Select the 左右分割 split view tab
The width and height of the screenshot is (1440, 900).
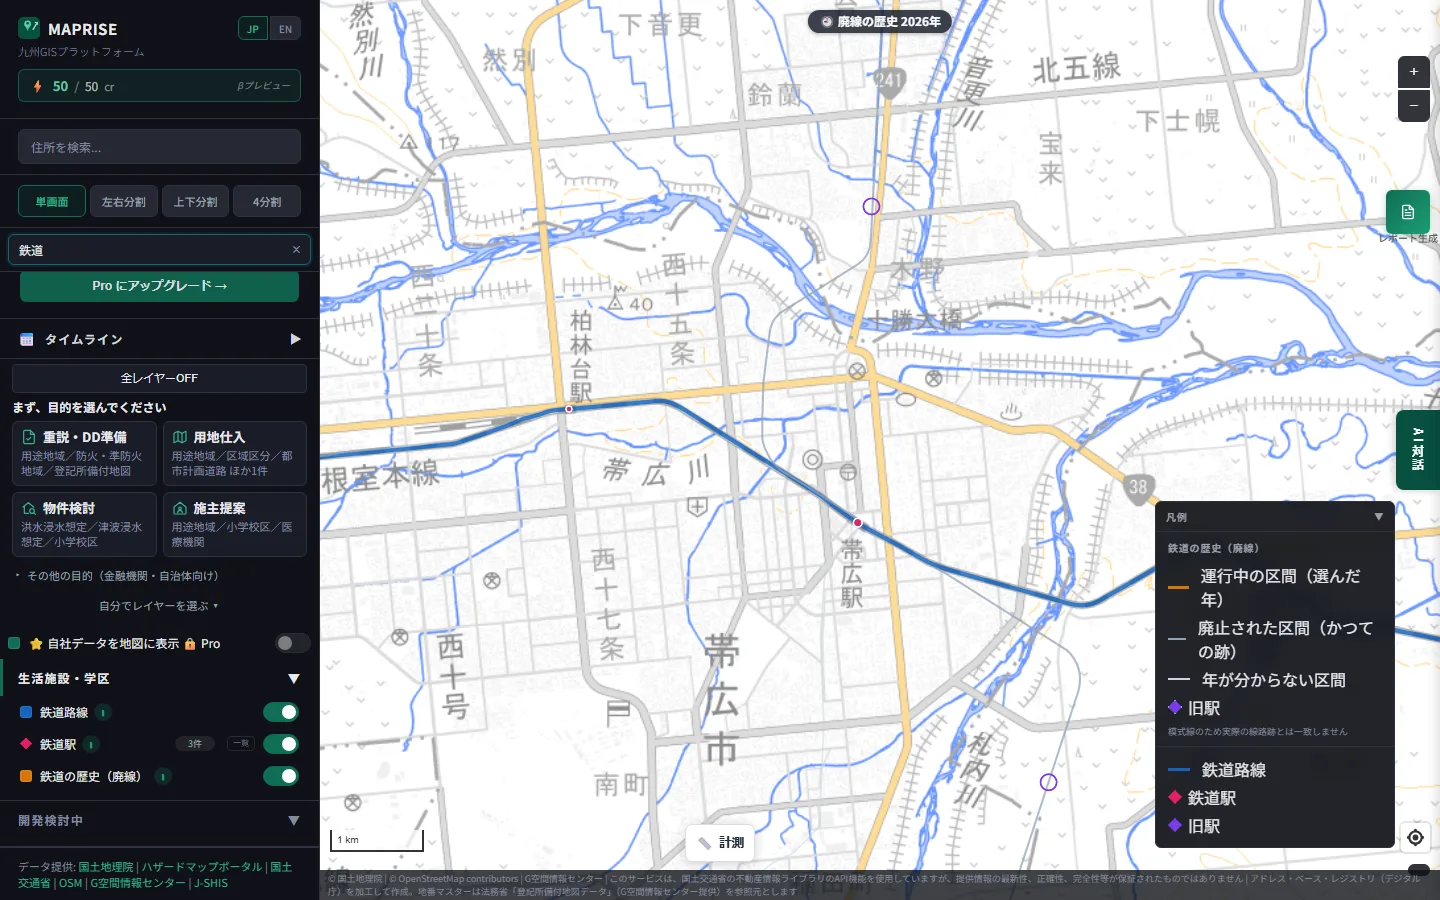(124, 202)
